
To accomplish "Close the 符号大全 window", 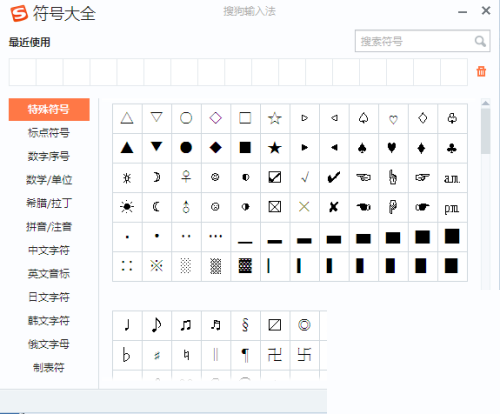I will (x=486, y=11).
